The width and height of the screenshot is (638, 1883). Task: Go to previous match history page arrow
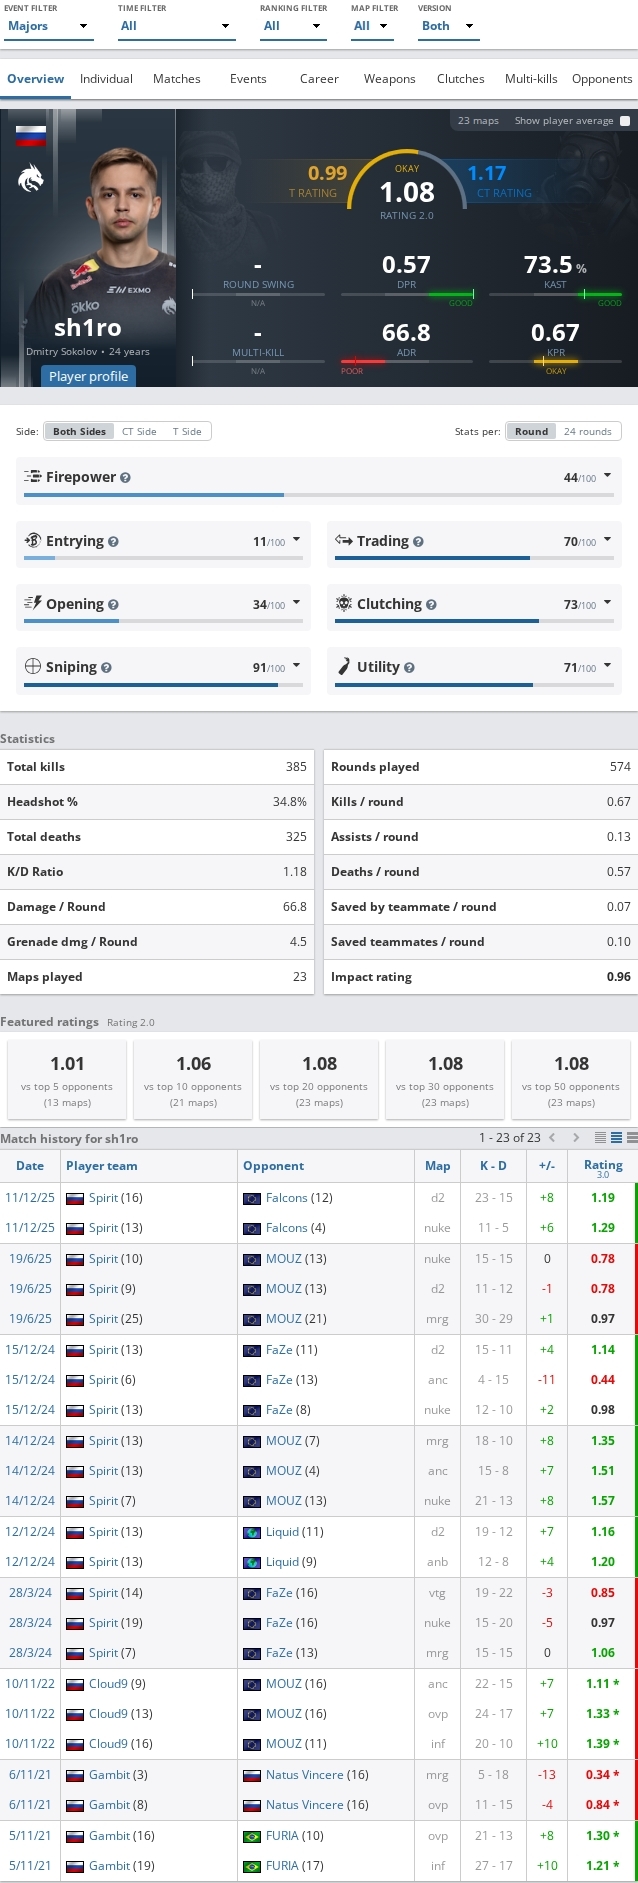(552, 1138)
